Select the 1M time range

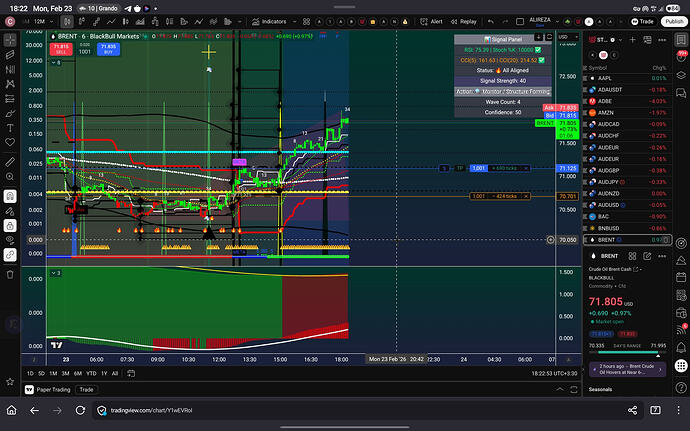click(53, 373)
